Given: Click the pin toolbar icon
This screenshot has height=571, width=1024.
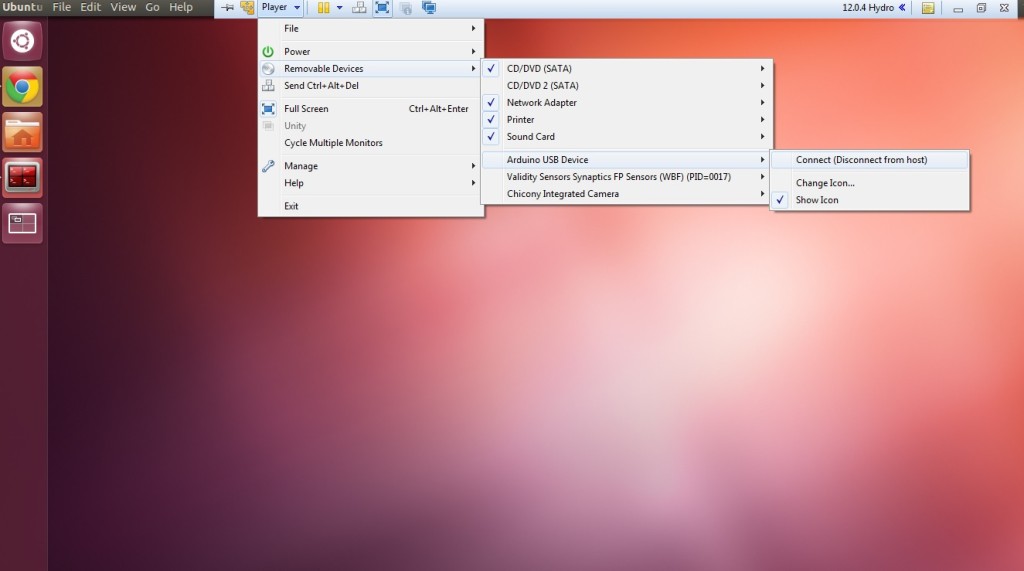Looking at the screenshot, I should tap(227, 8).
